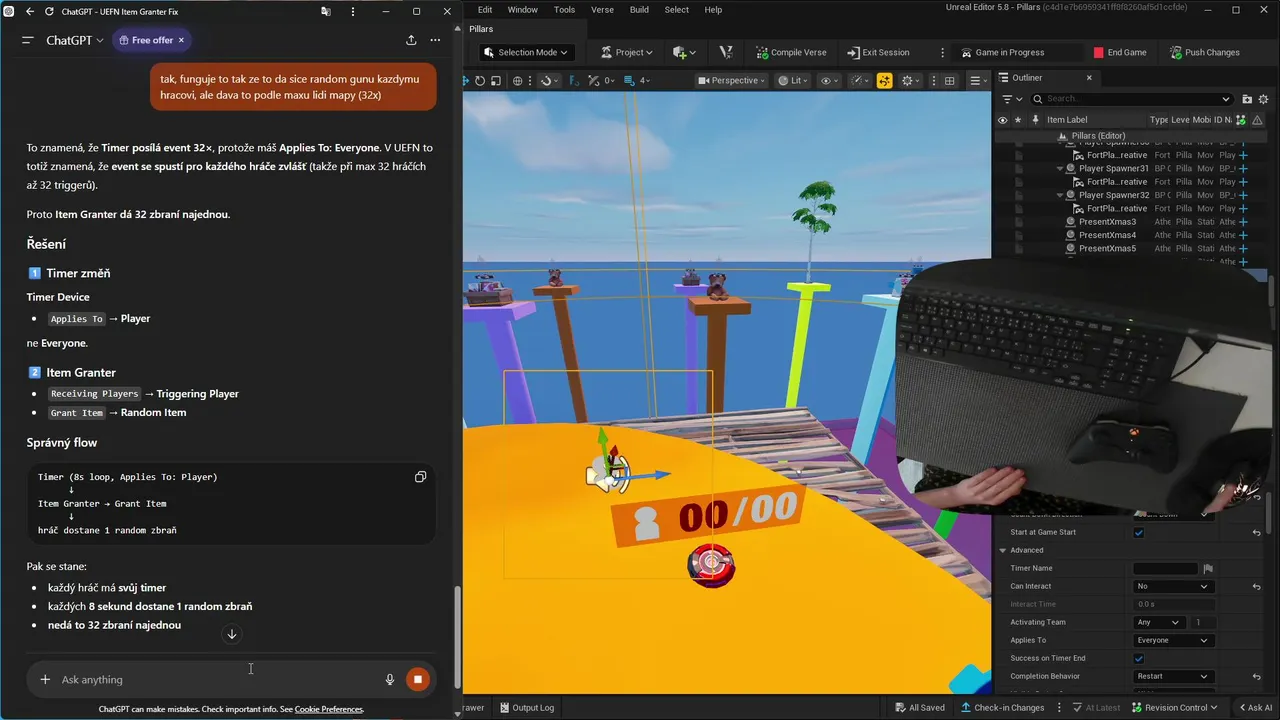
Task: Collapse Player Spawner31 tree row
Action: click(1060, 169)
